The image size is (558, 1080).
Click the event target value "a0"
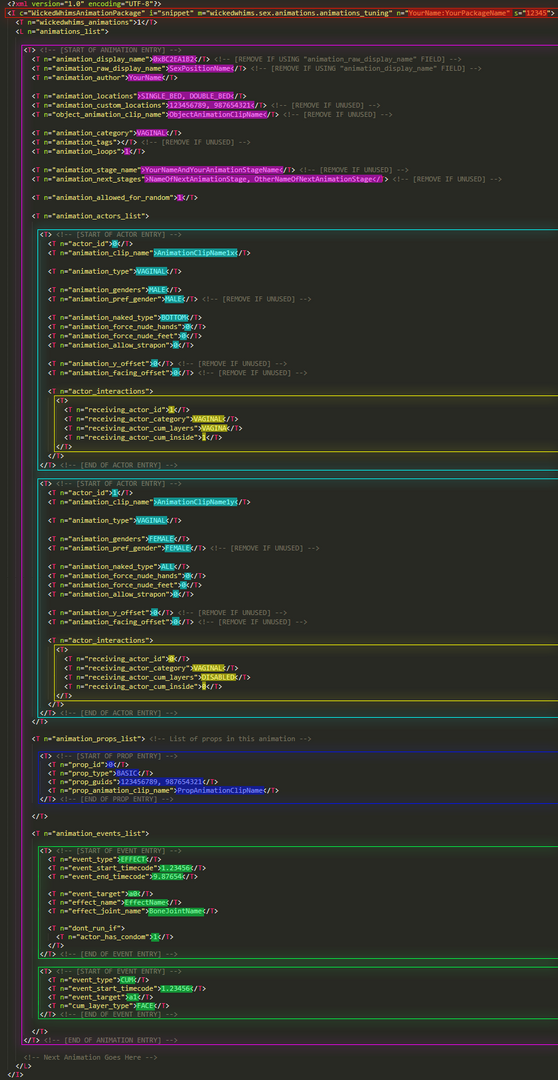[x=132, y=893]
